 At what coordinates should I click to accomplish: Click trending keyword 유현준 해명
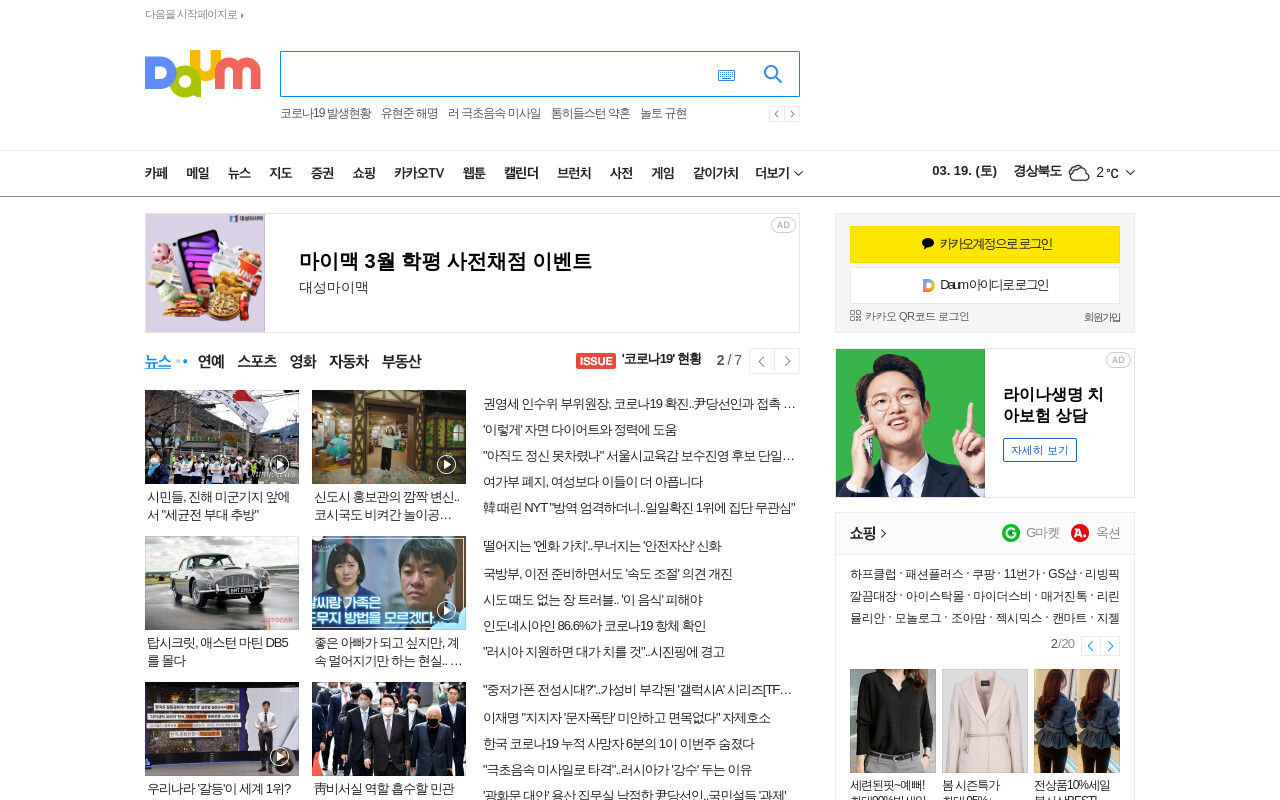409,113
